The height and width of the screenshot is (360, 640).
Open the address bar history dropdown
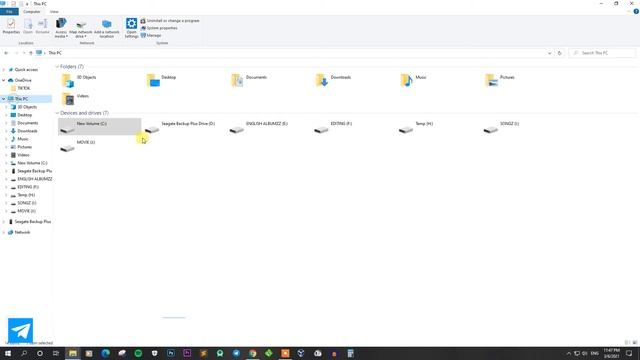[x=549, y=53]
